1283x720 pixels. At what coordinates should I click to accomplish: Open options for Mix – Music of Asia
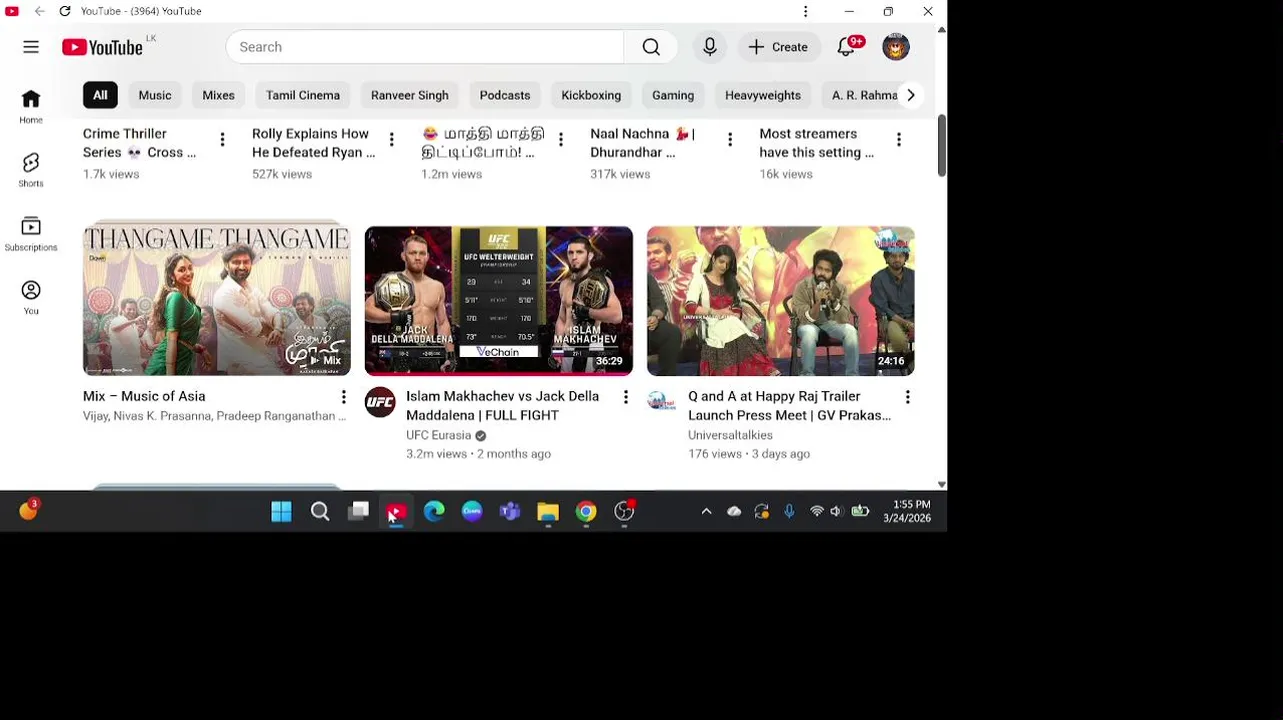point(343,397)
